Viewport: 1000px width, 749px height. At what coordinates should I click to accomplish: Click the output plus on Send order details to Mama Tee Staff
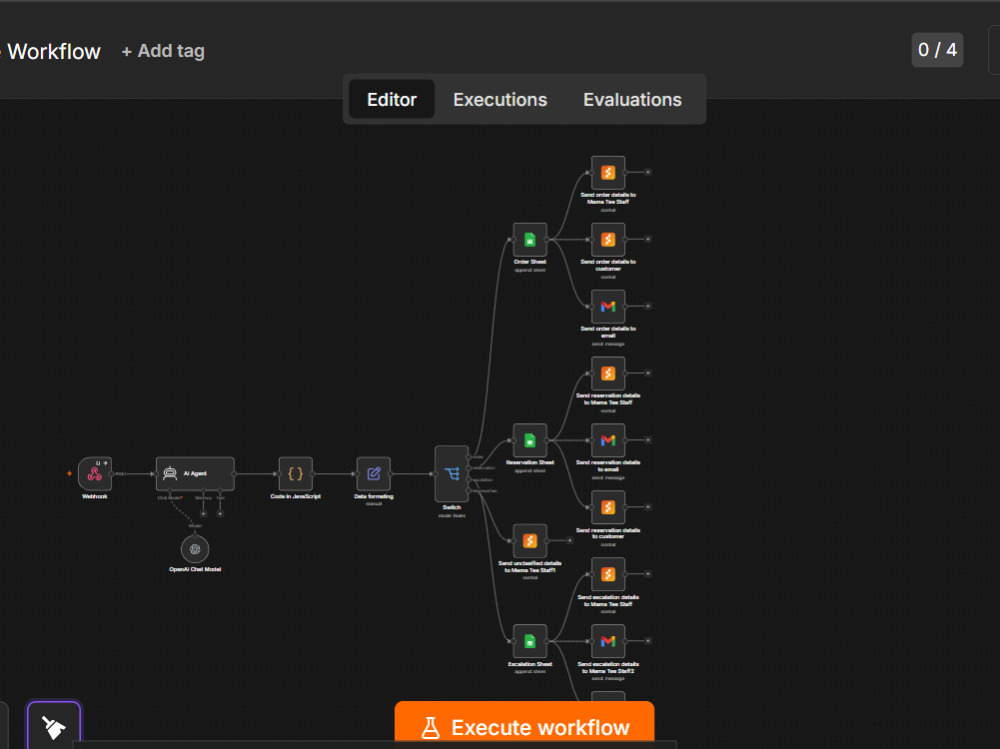[648, 172]
